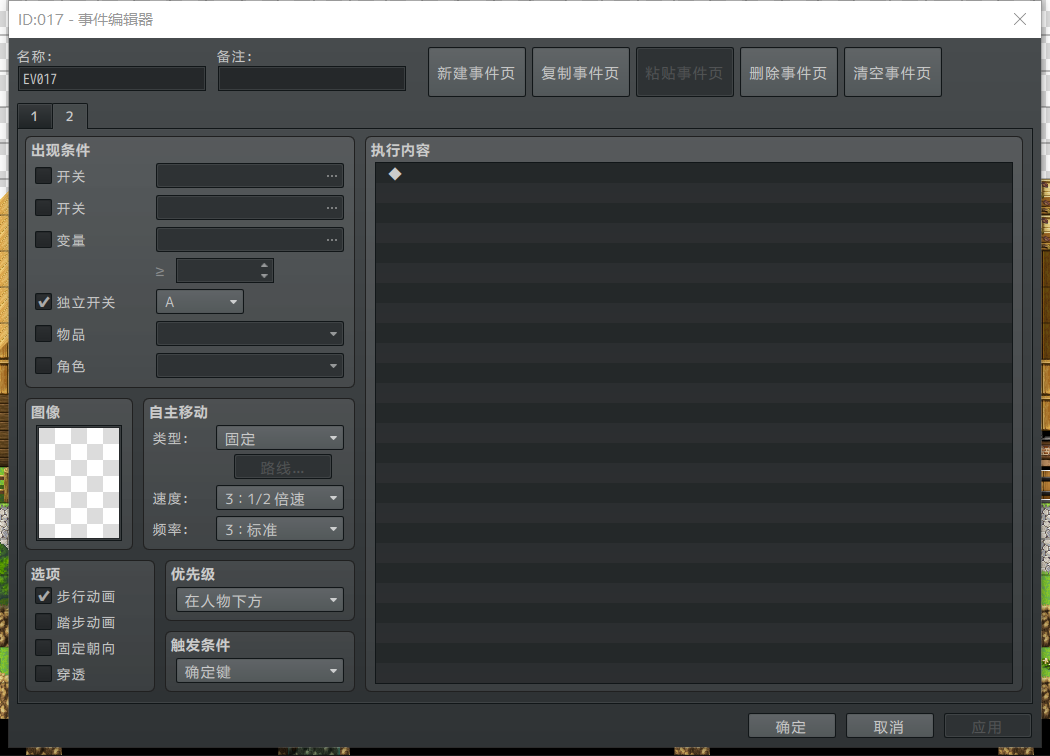Enable the 固定朝向 option
1050x756 pixels.
(44, 648)
